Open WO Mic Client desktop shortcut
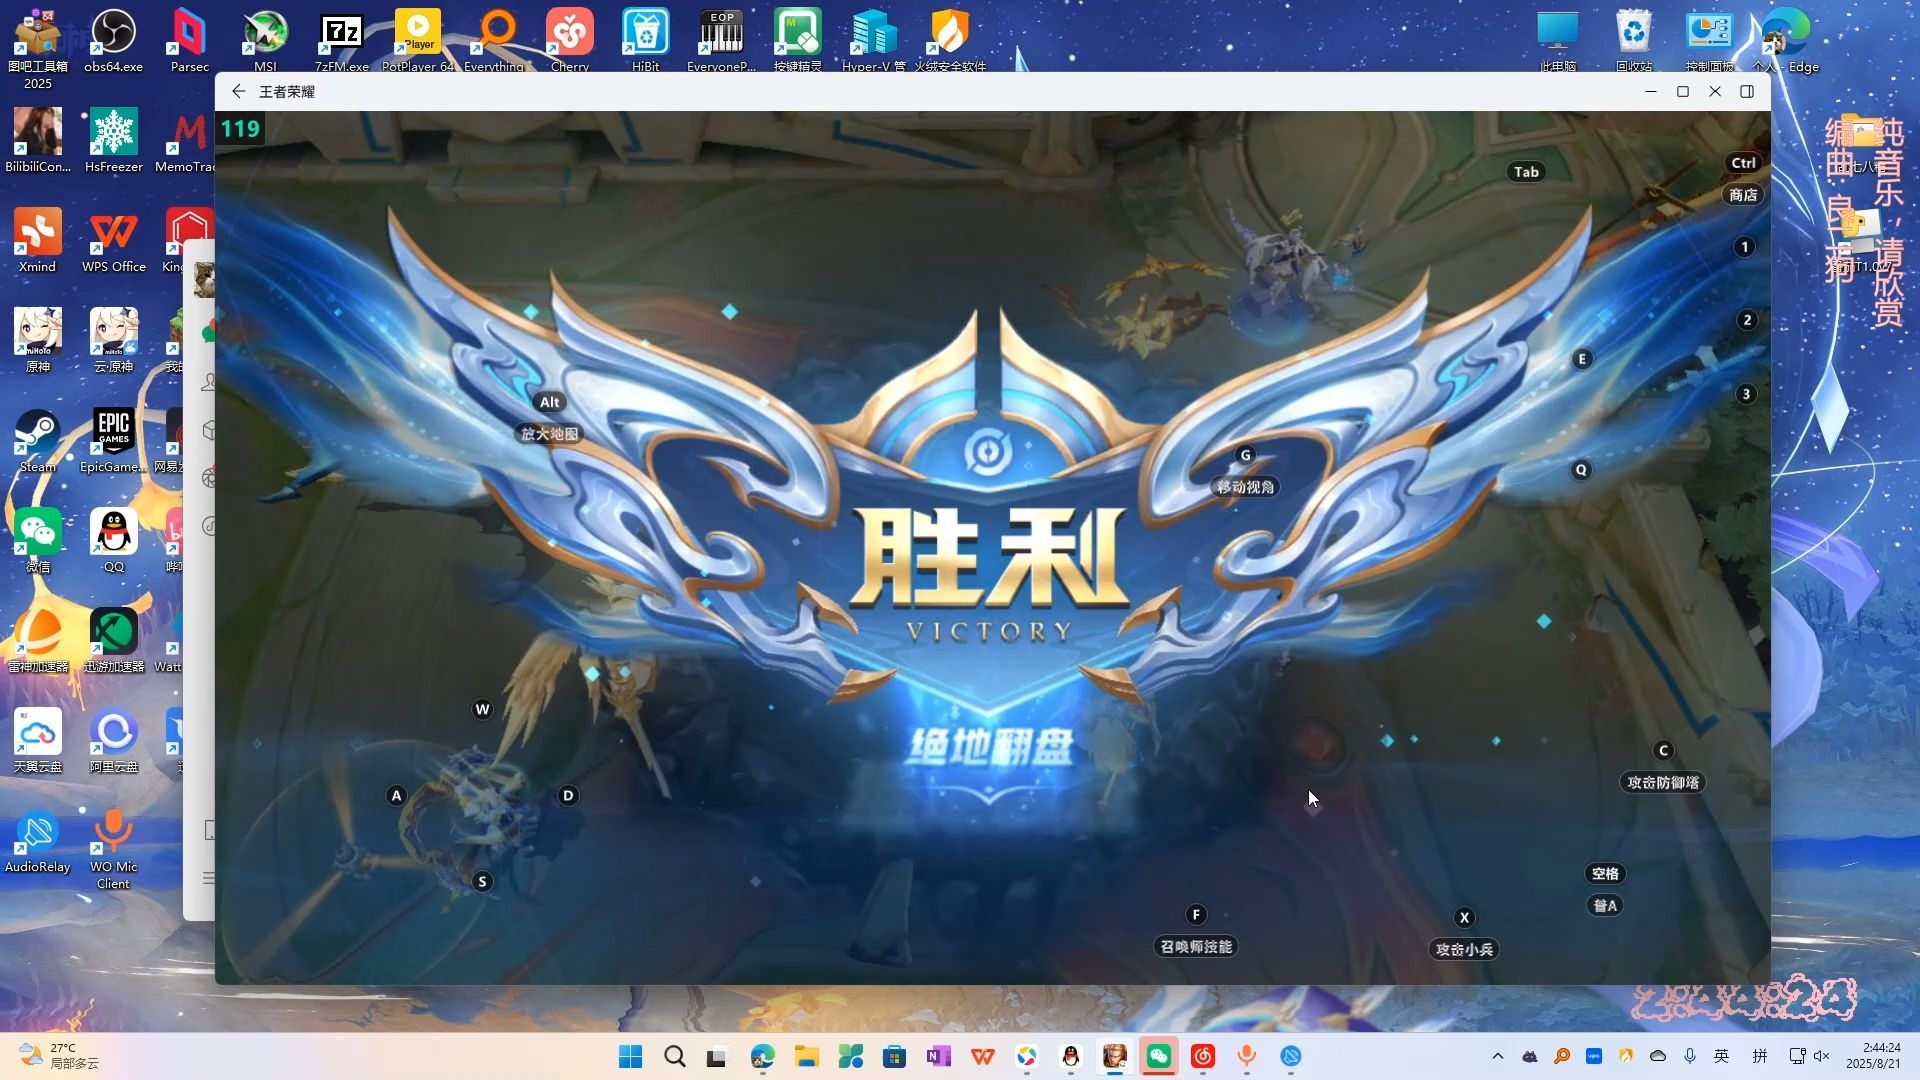Viewport: 1920px width, 1080px height. (113, 850)
